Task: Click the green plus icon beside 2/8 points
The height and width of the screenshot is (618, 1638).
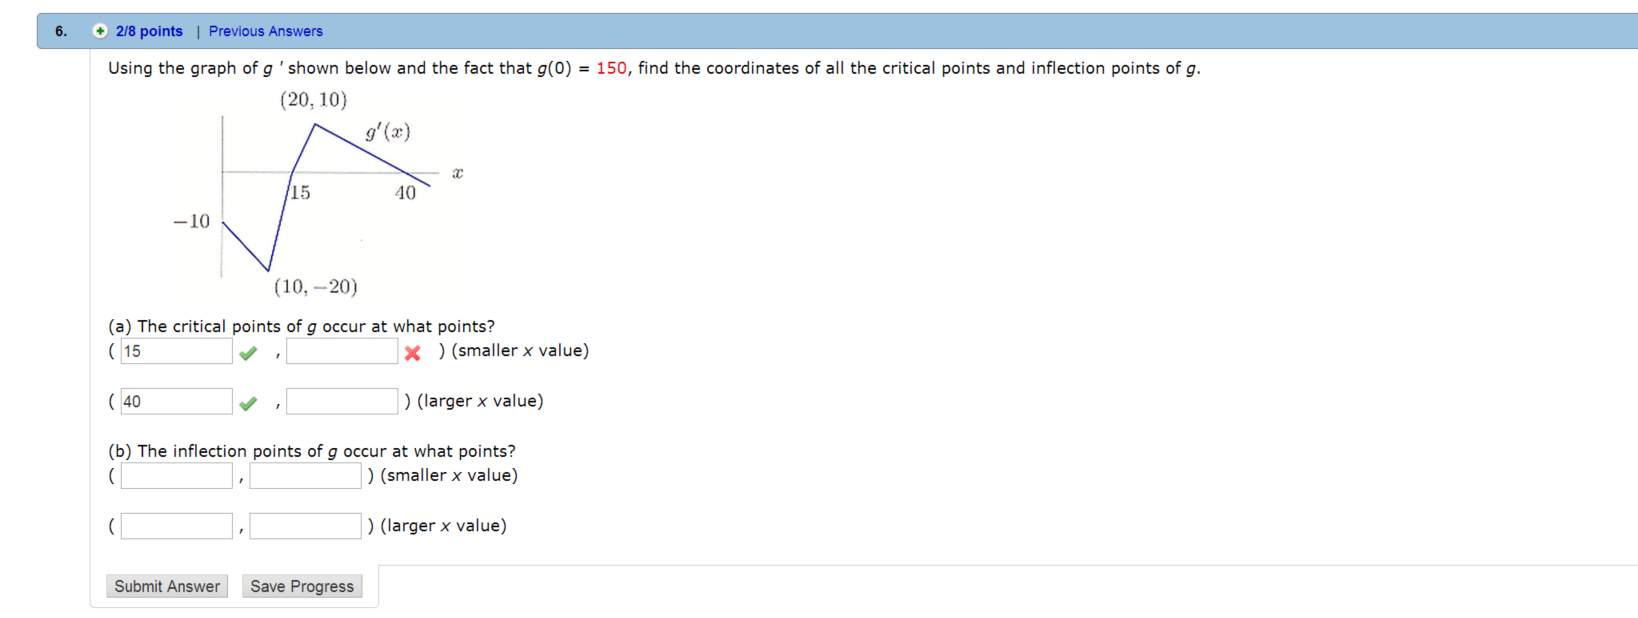Action: [101, 31]
